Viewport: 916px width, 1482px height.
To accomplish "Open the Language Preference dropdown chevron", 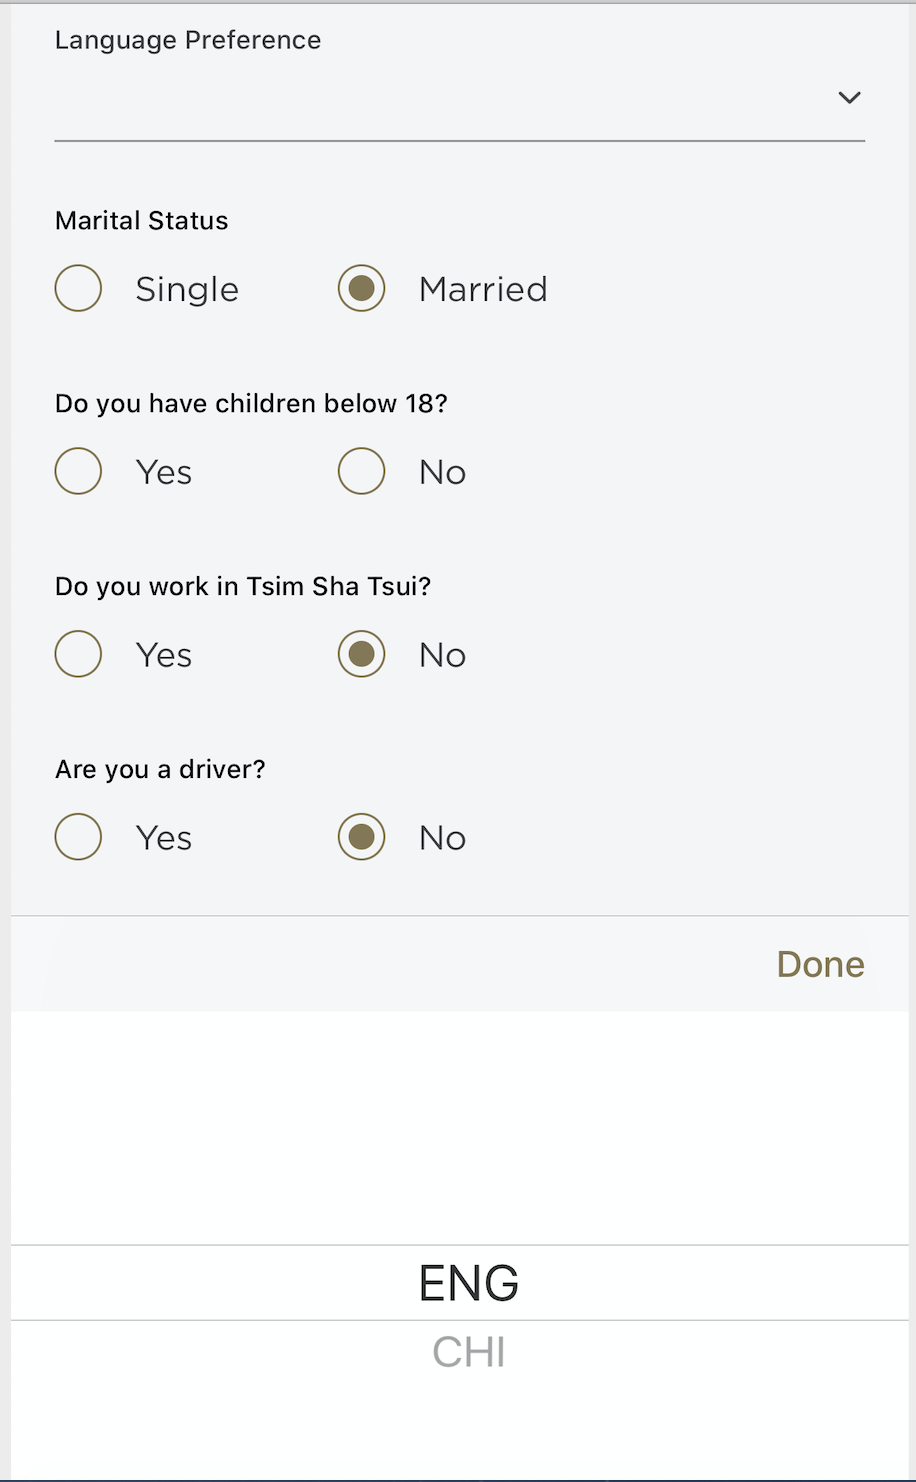I will point(849,98).
